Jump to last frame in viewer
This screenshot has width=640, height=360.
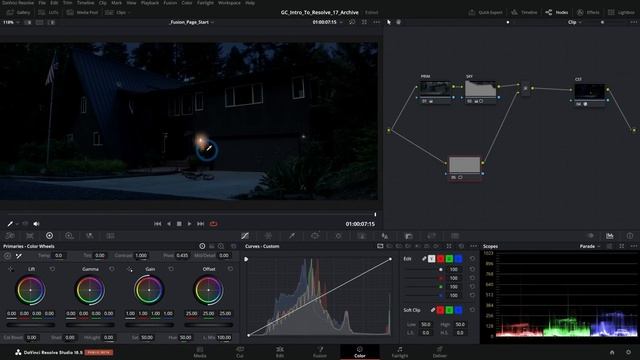[200, 224]
